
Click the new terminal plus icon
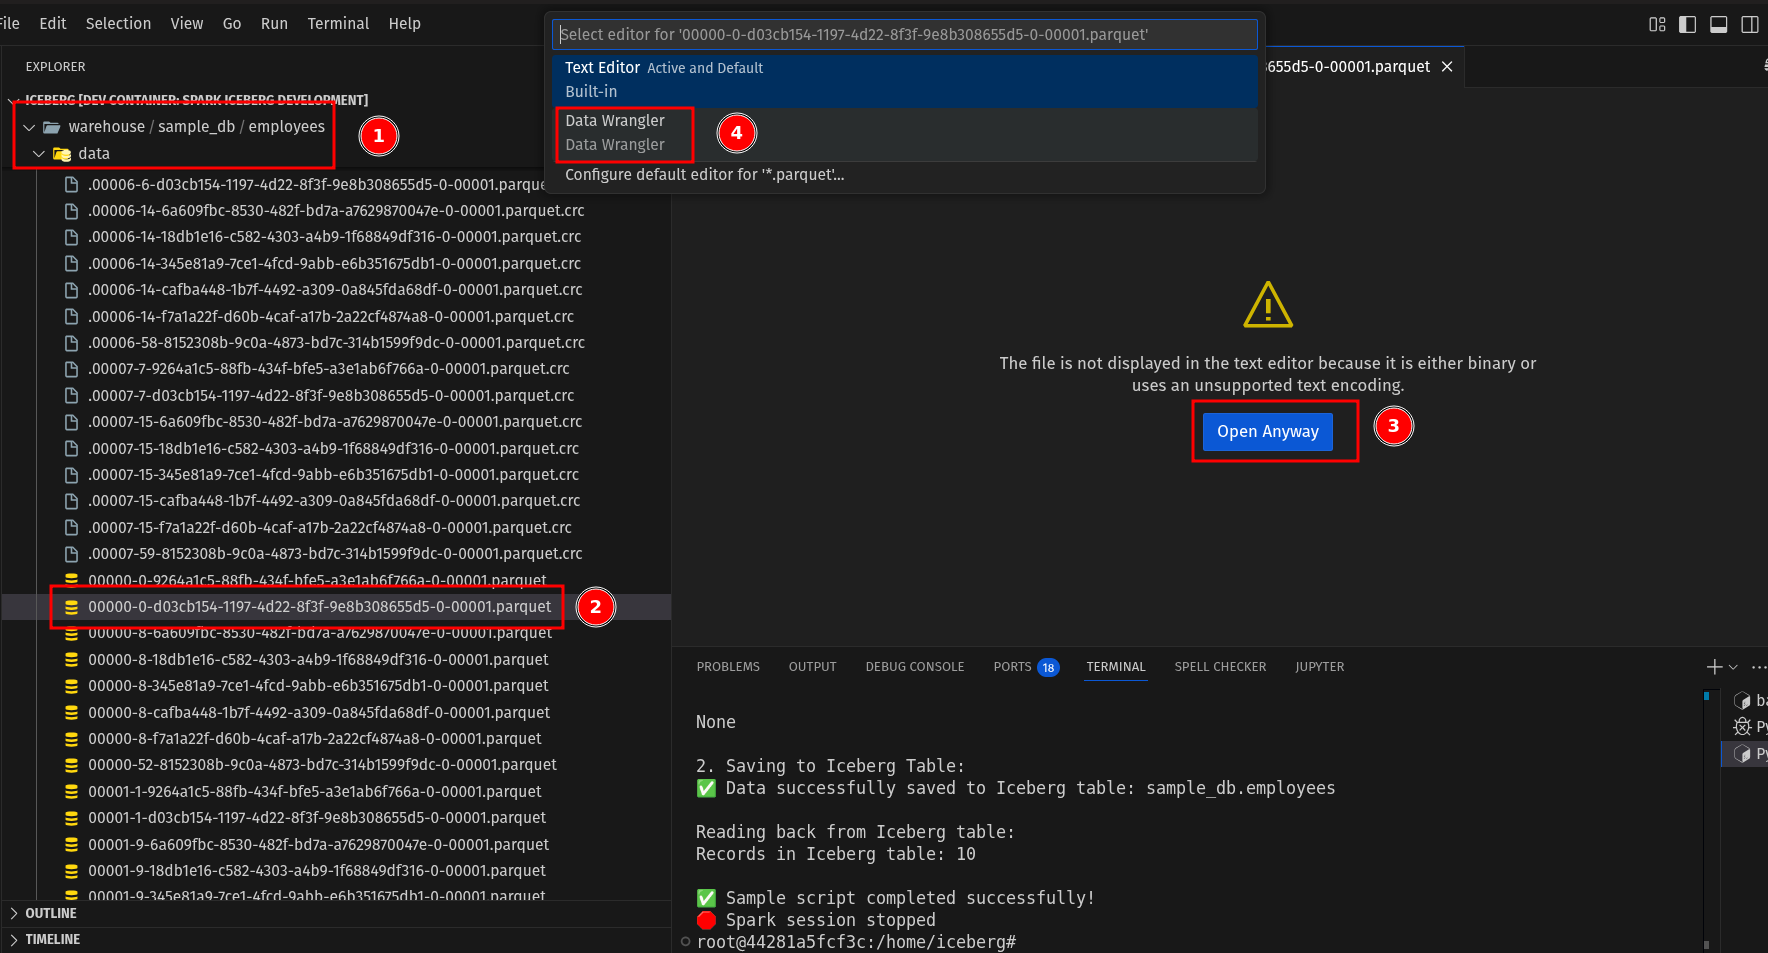pyautogui.click(x=1714, y=667)
